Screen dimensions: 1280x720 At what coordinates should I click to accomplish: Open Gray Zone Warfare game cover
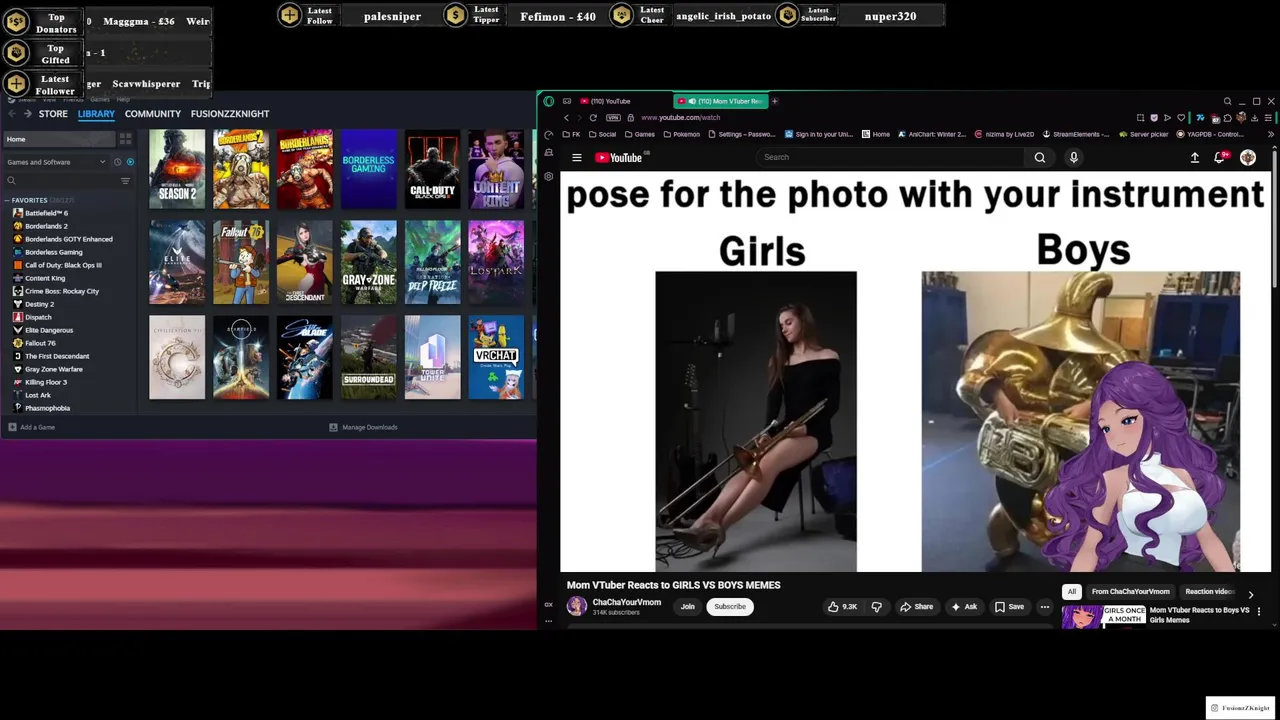(368, 262)
